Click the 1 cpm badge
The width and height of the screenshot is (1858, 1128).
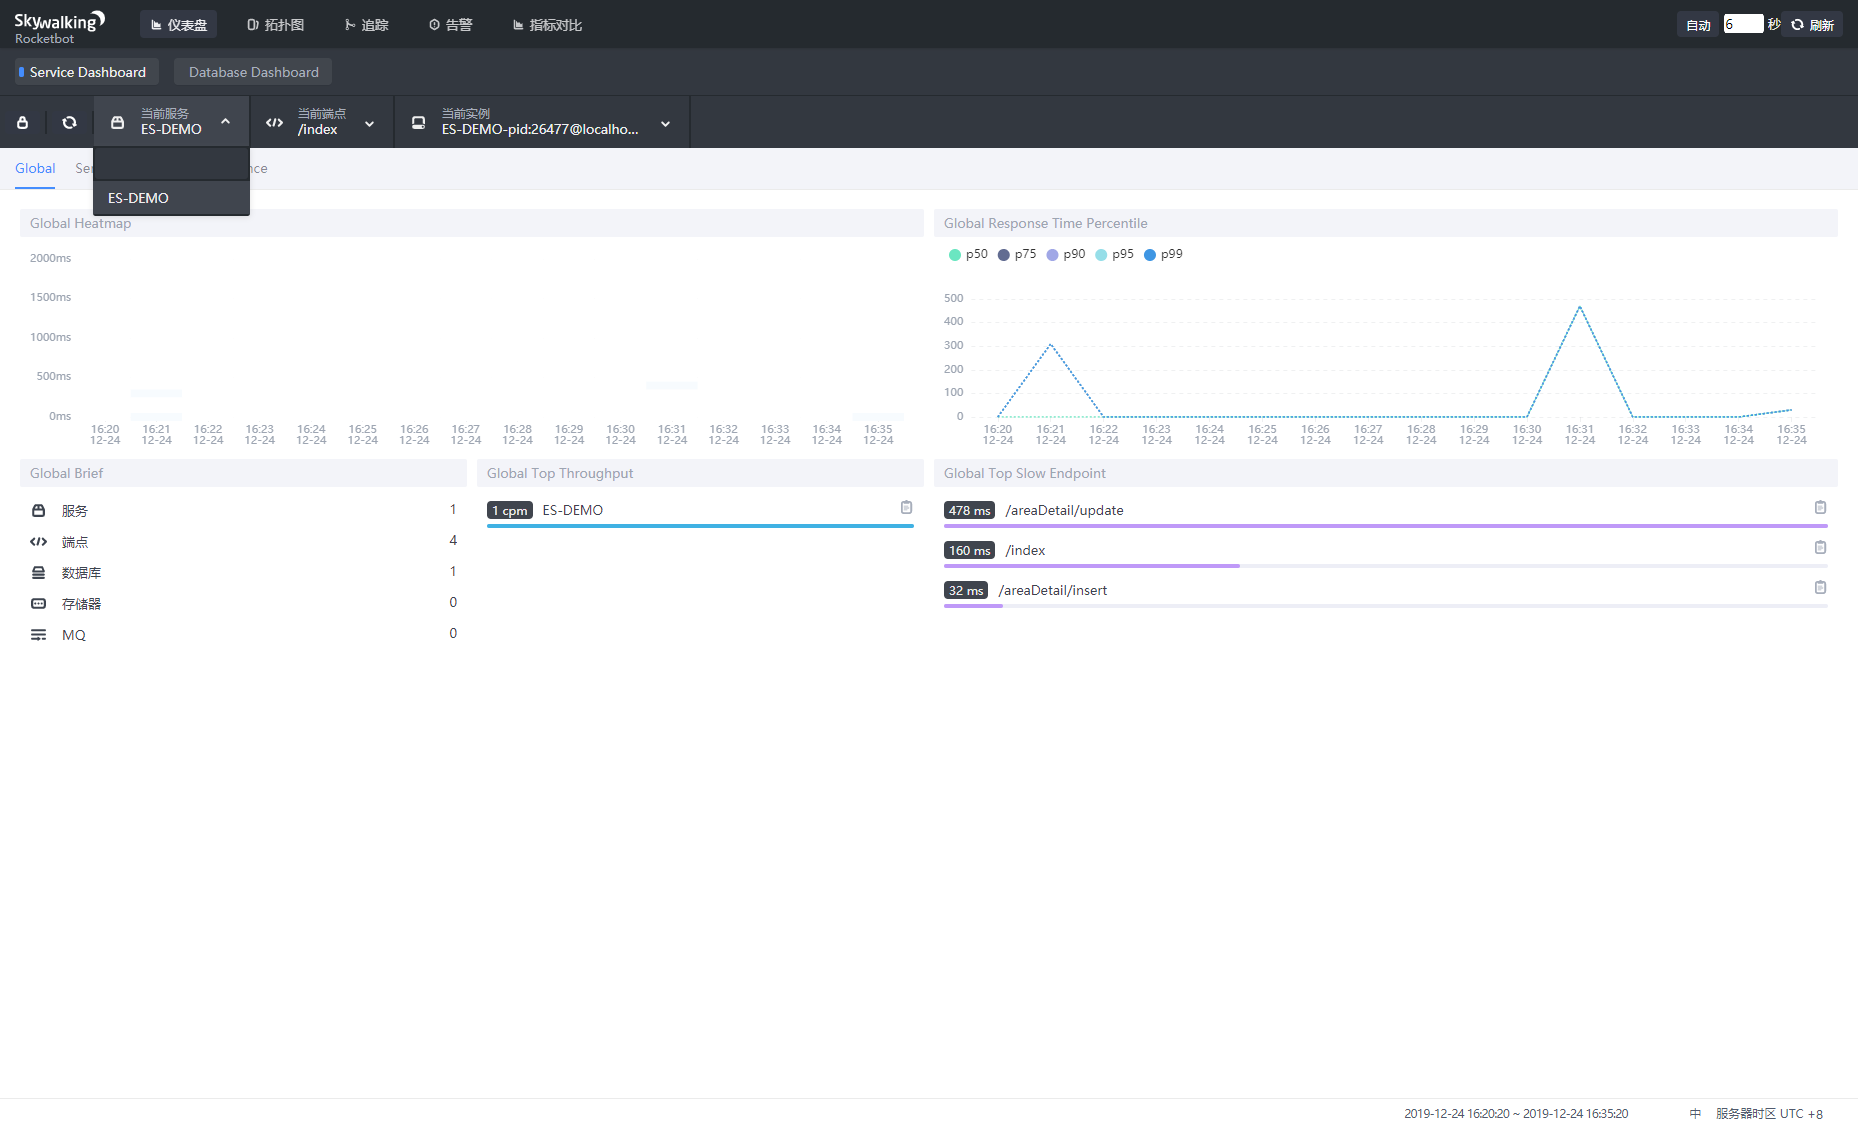click(510, 510)
